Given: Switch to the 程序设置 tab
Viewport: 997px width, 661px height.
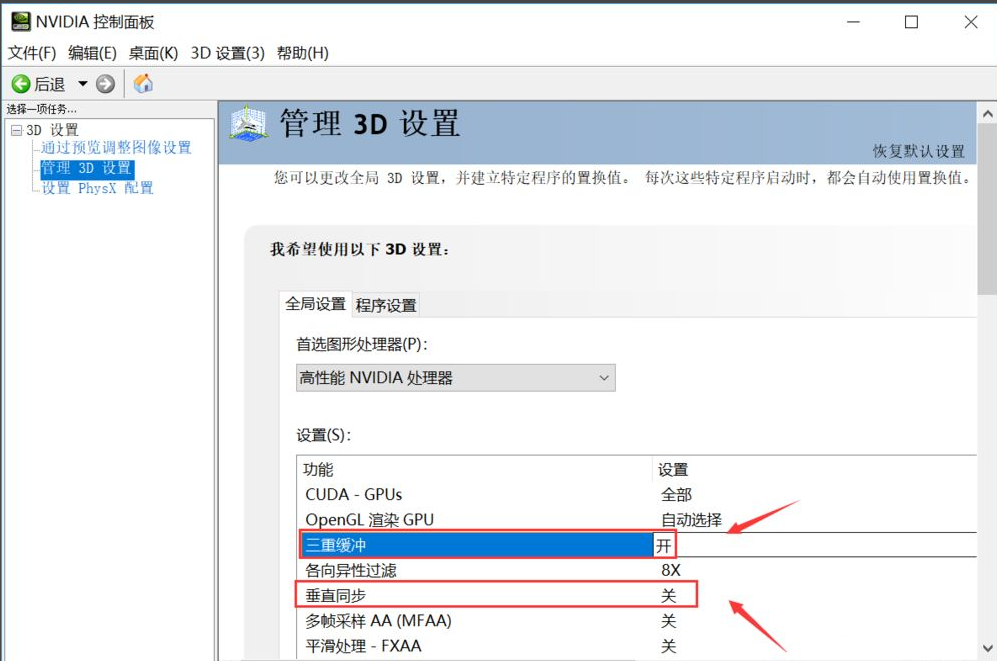Looking at the screenshot, I should pos(386,306).
